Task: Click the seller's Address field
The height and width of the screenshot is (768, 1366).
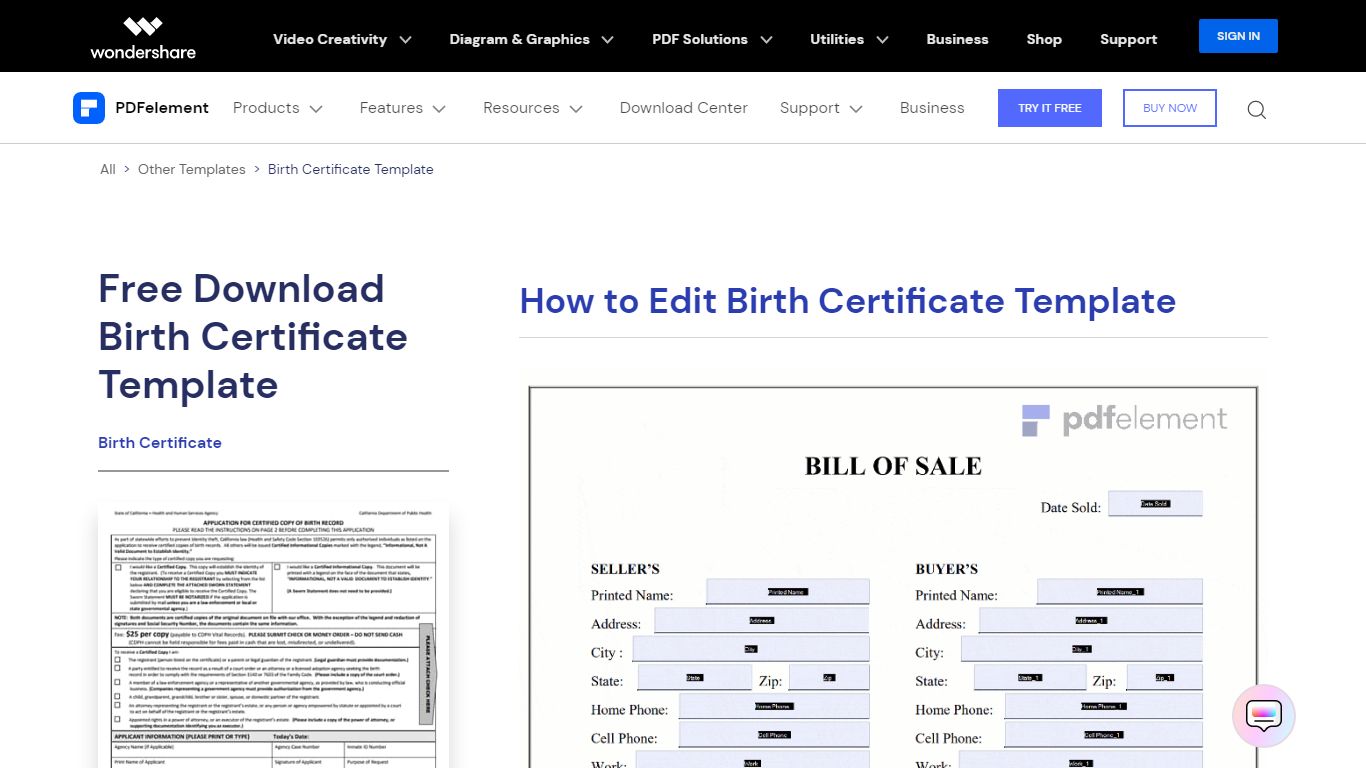Action: tap(762, 621)
